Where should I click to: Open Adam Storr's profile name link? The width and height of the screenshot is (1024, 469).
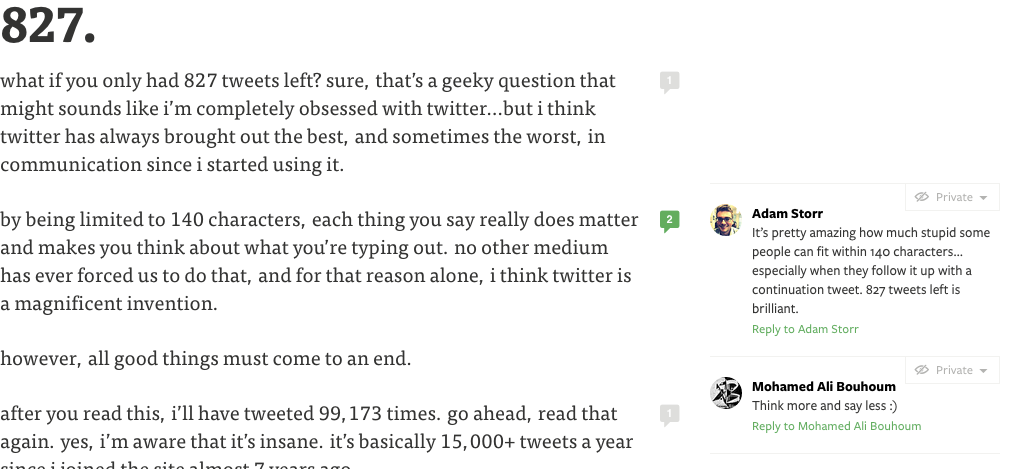[787, 213]
